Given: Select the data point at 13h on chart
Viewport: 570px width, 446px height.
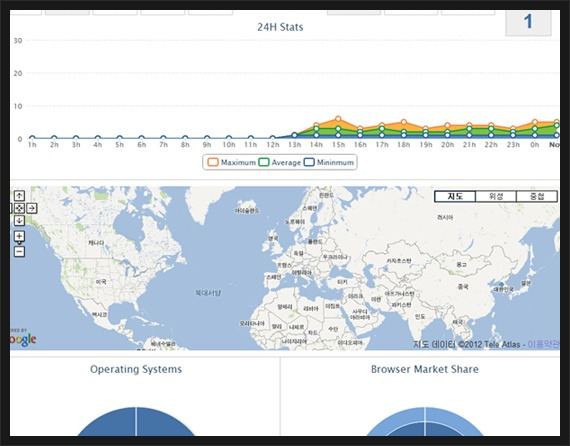Looking at the screenshot, I should click(294, 135).
